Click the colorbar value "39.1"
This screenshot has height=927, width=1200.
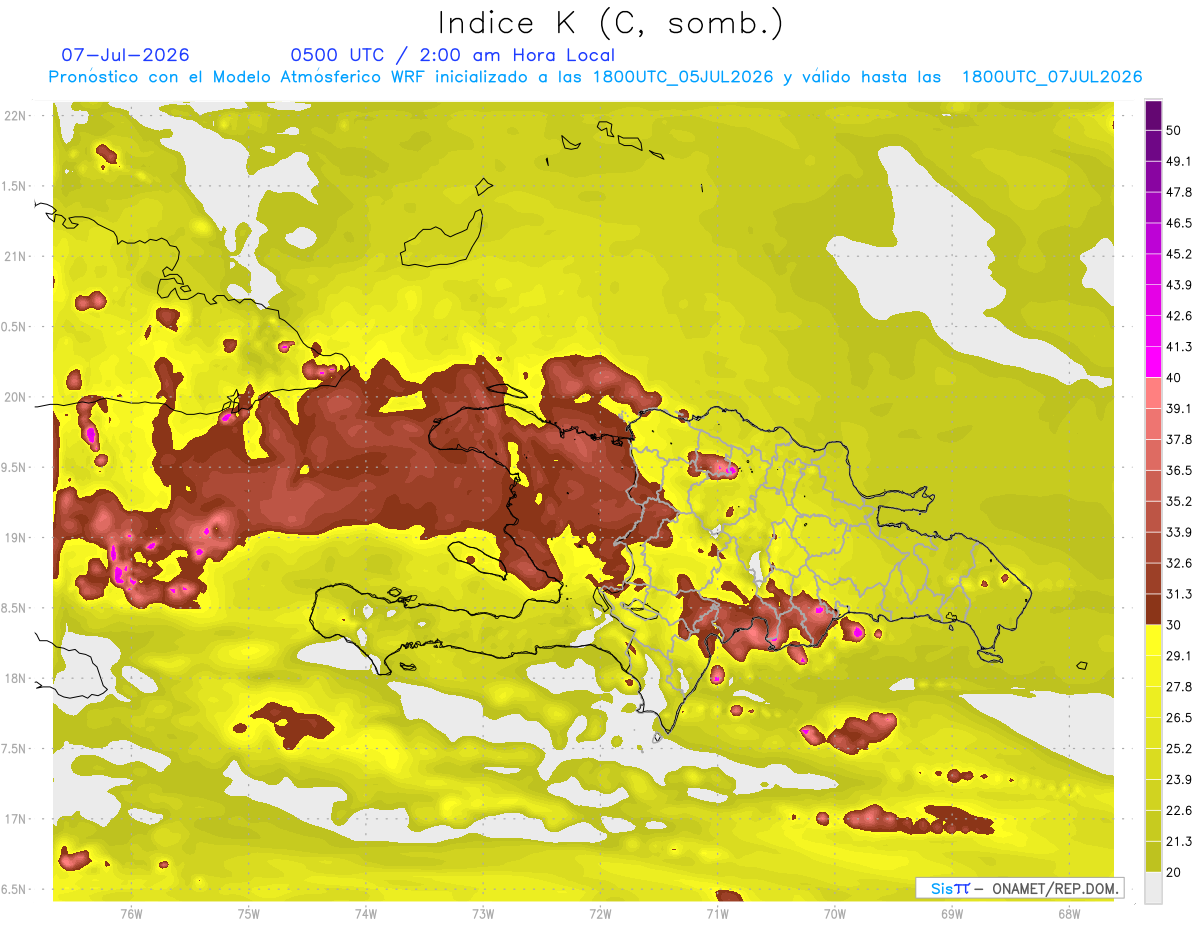(x=1179, y=409)
